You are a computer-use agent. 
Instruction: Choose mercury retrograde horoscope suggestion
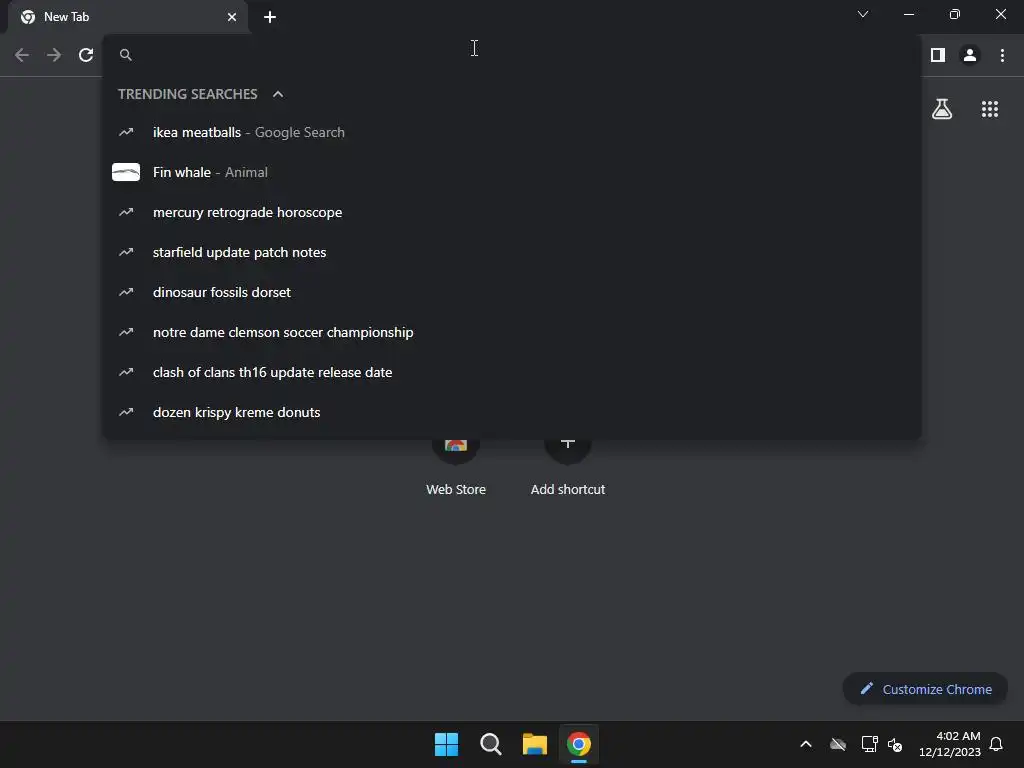pyautogui.click(x=512, y=212)
